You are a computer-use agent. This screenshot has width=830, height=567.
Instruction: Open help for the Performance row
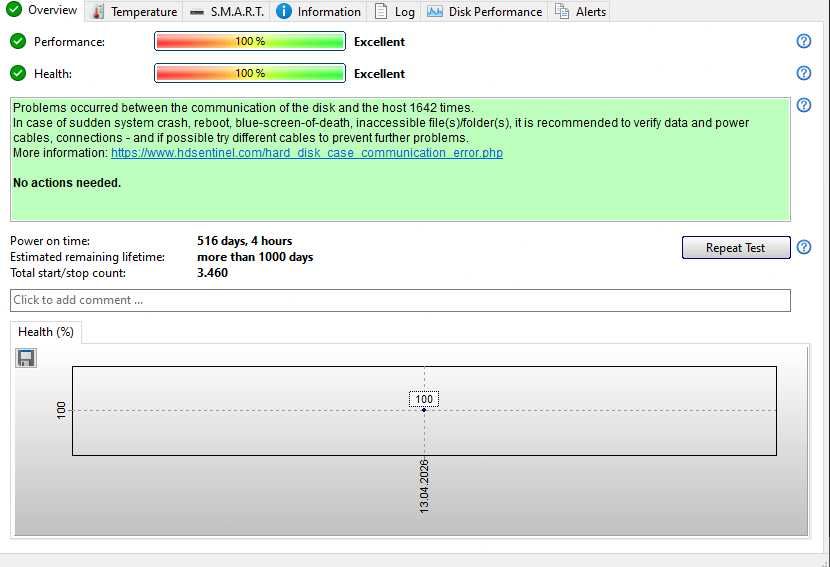click(x=804, y=41)
